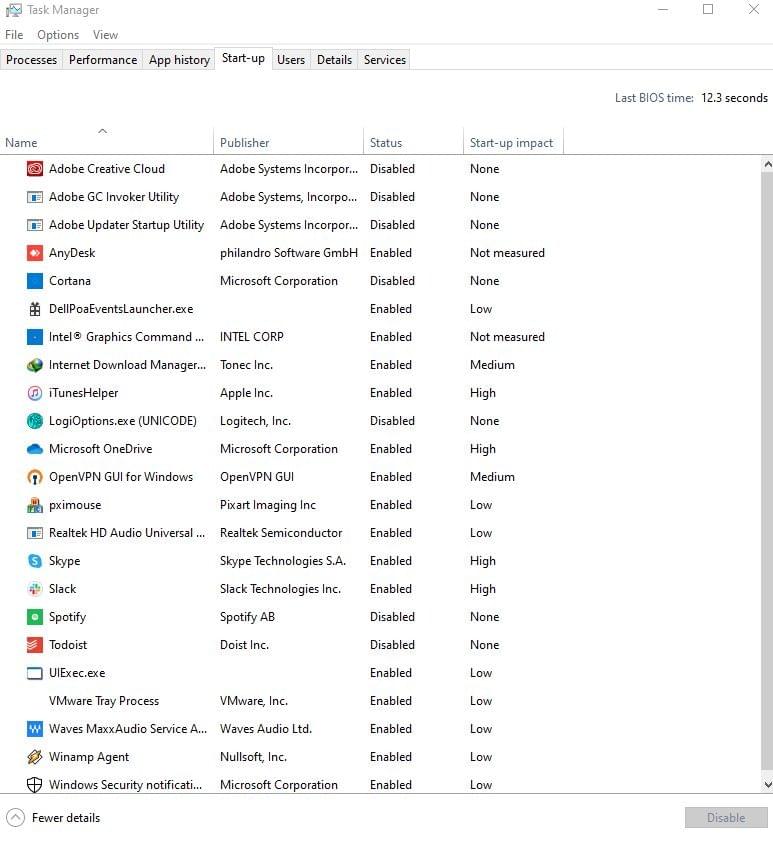Click the Microsoft OneDrive cloud icon
Image resolution: width=773 pixels, height=842 pixels.
point(35,449)
